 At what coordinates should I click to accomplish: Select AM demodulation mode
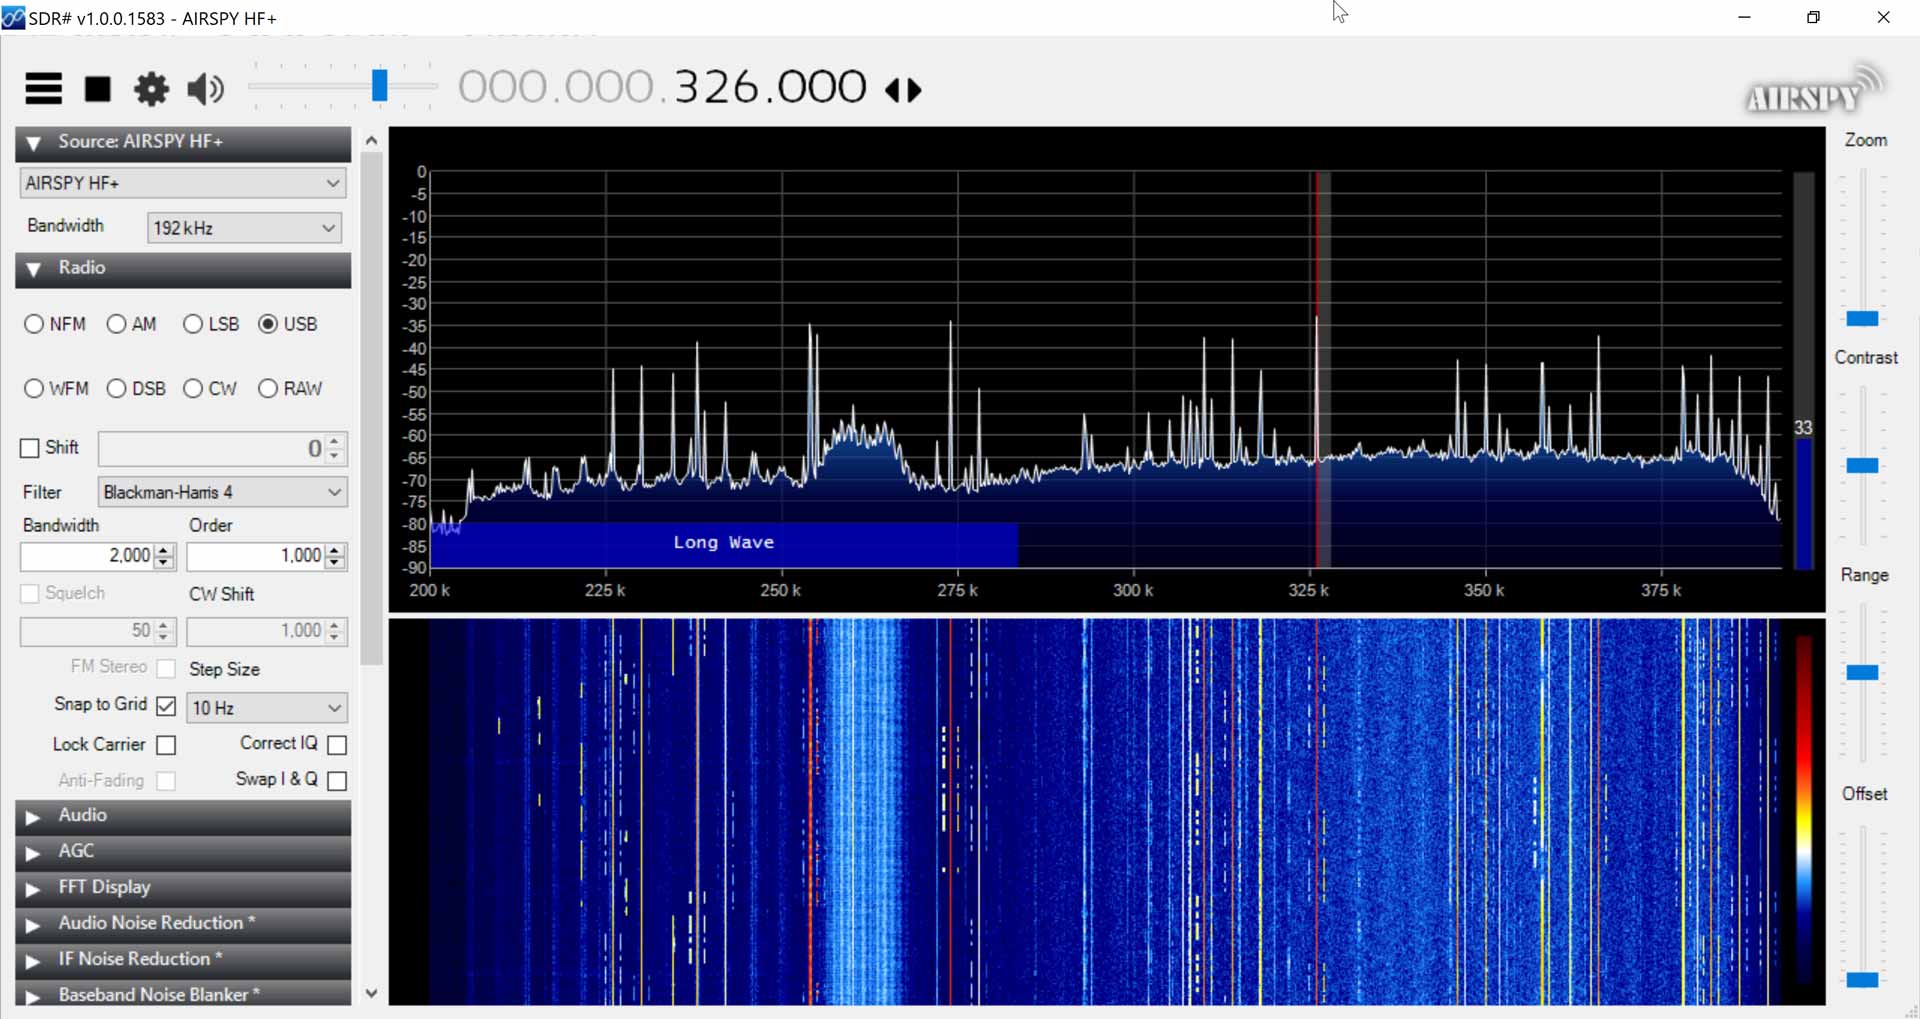pyautogui.click(x=115, y=324)
